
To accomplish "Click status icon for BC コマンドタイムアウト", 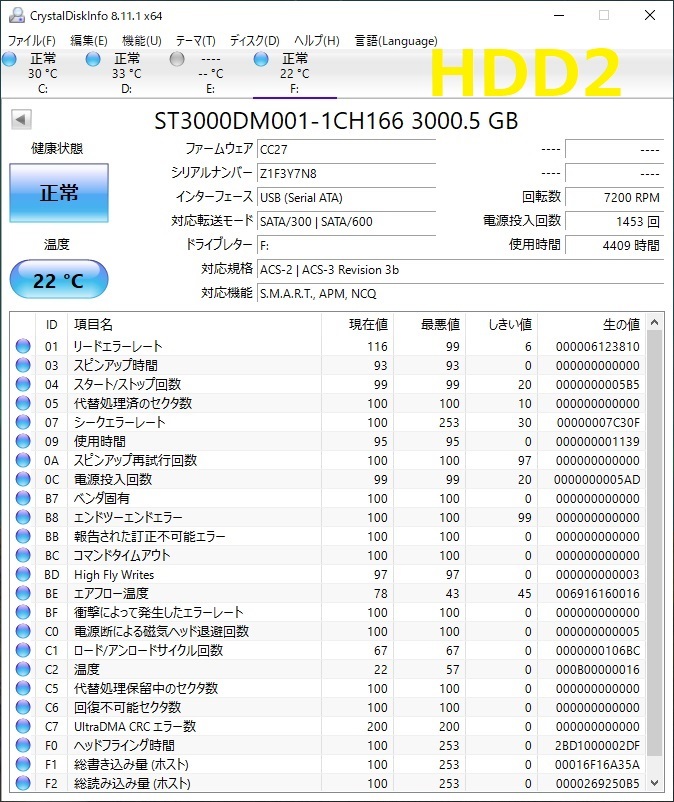I will [23, 555].
